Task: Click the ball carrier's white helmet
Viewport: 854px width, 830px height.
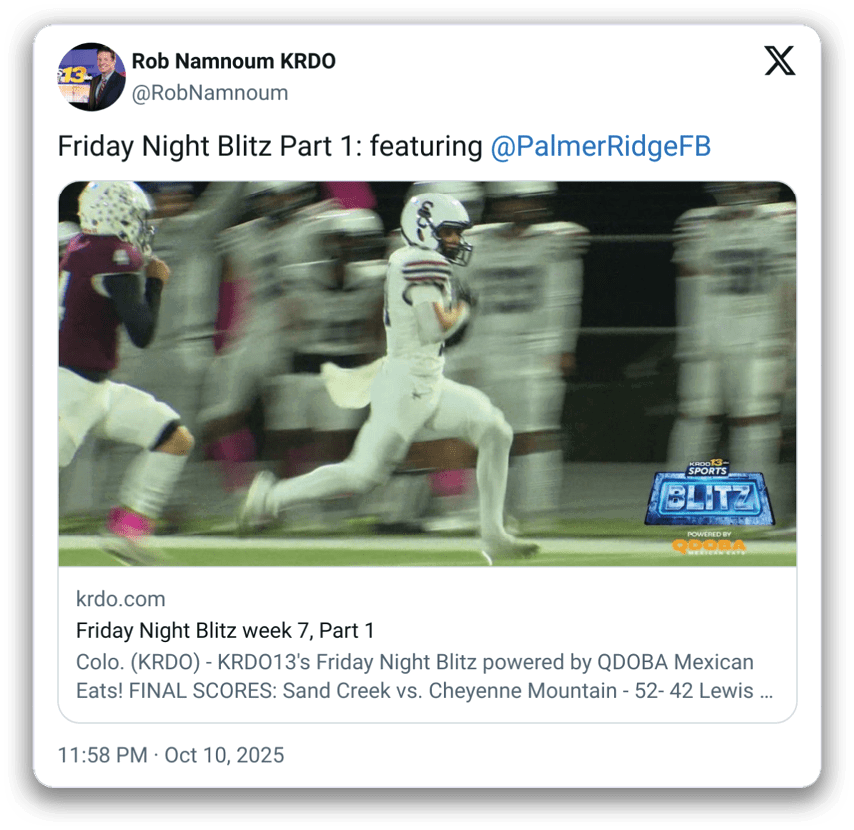Action: 436,225
